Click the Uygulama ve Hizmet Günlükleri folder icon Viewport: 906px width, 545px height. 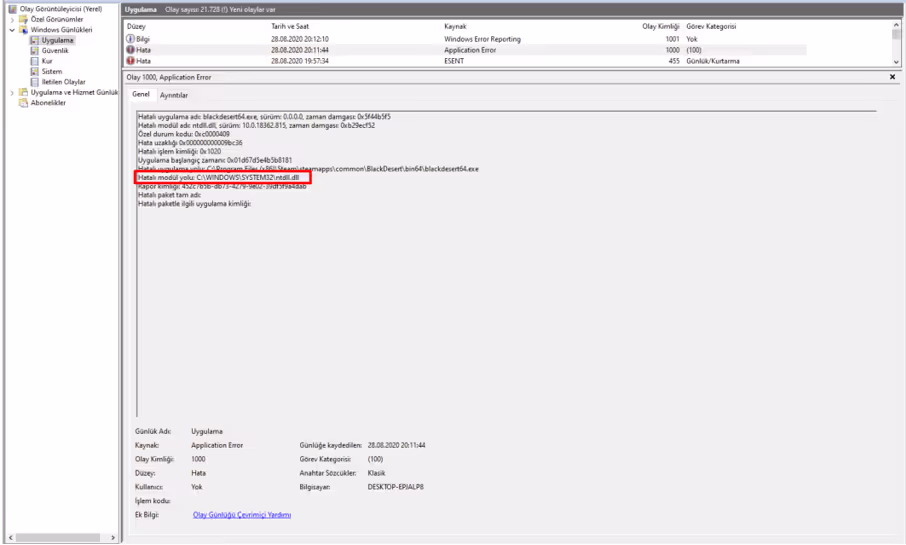click(24, 92)
